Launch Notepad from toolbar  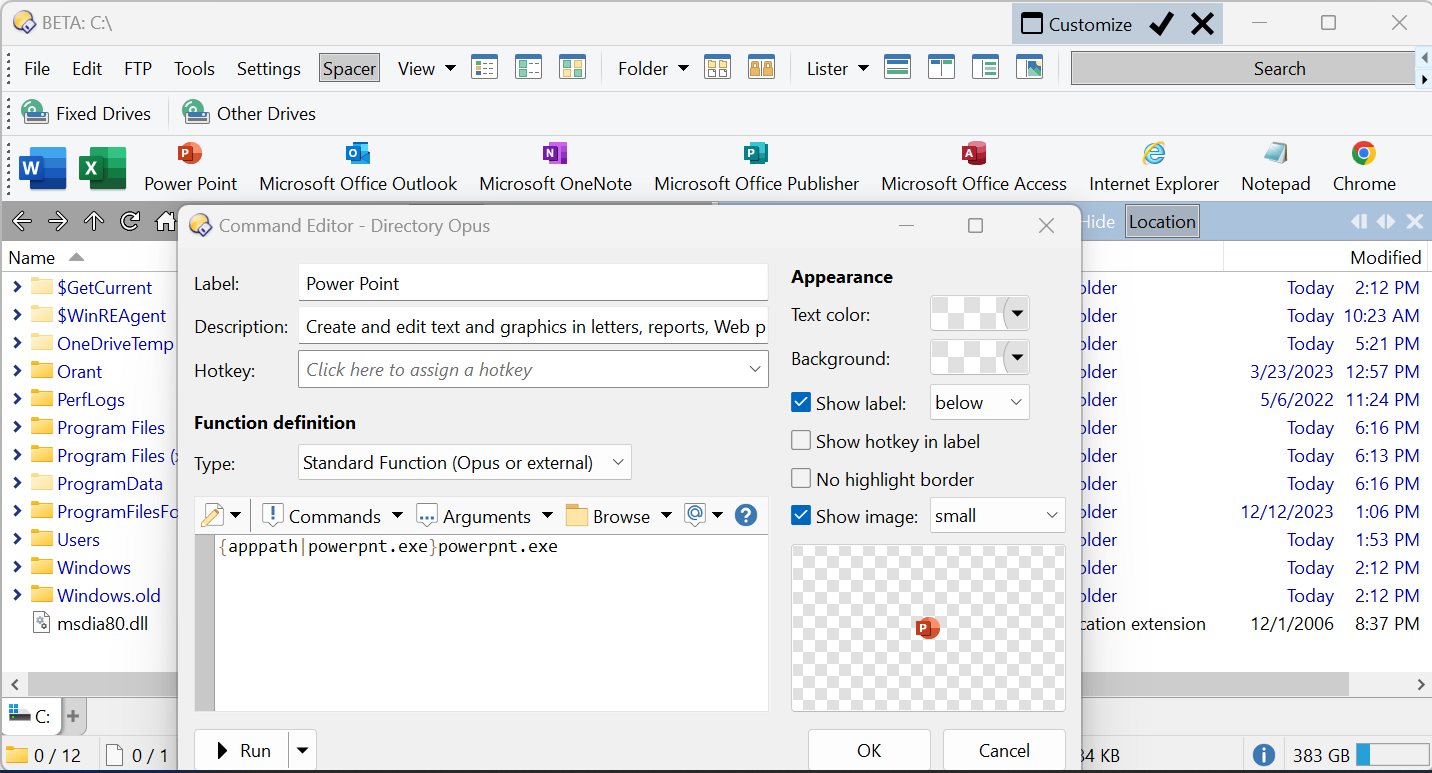tap(1275, 168)
